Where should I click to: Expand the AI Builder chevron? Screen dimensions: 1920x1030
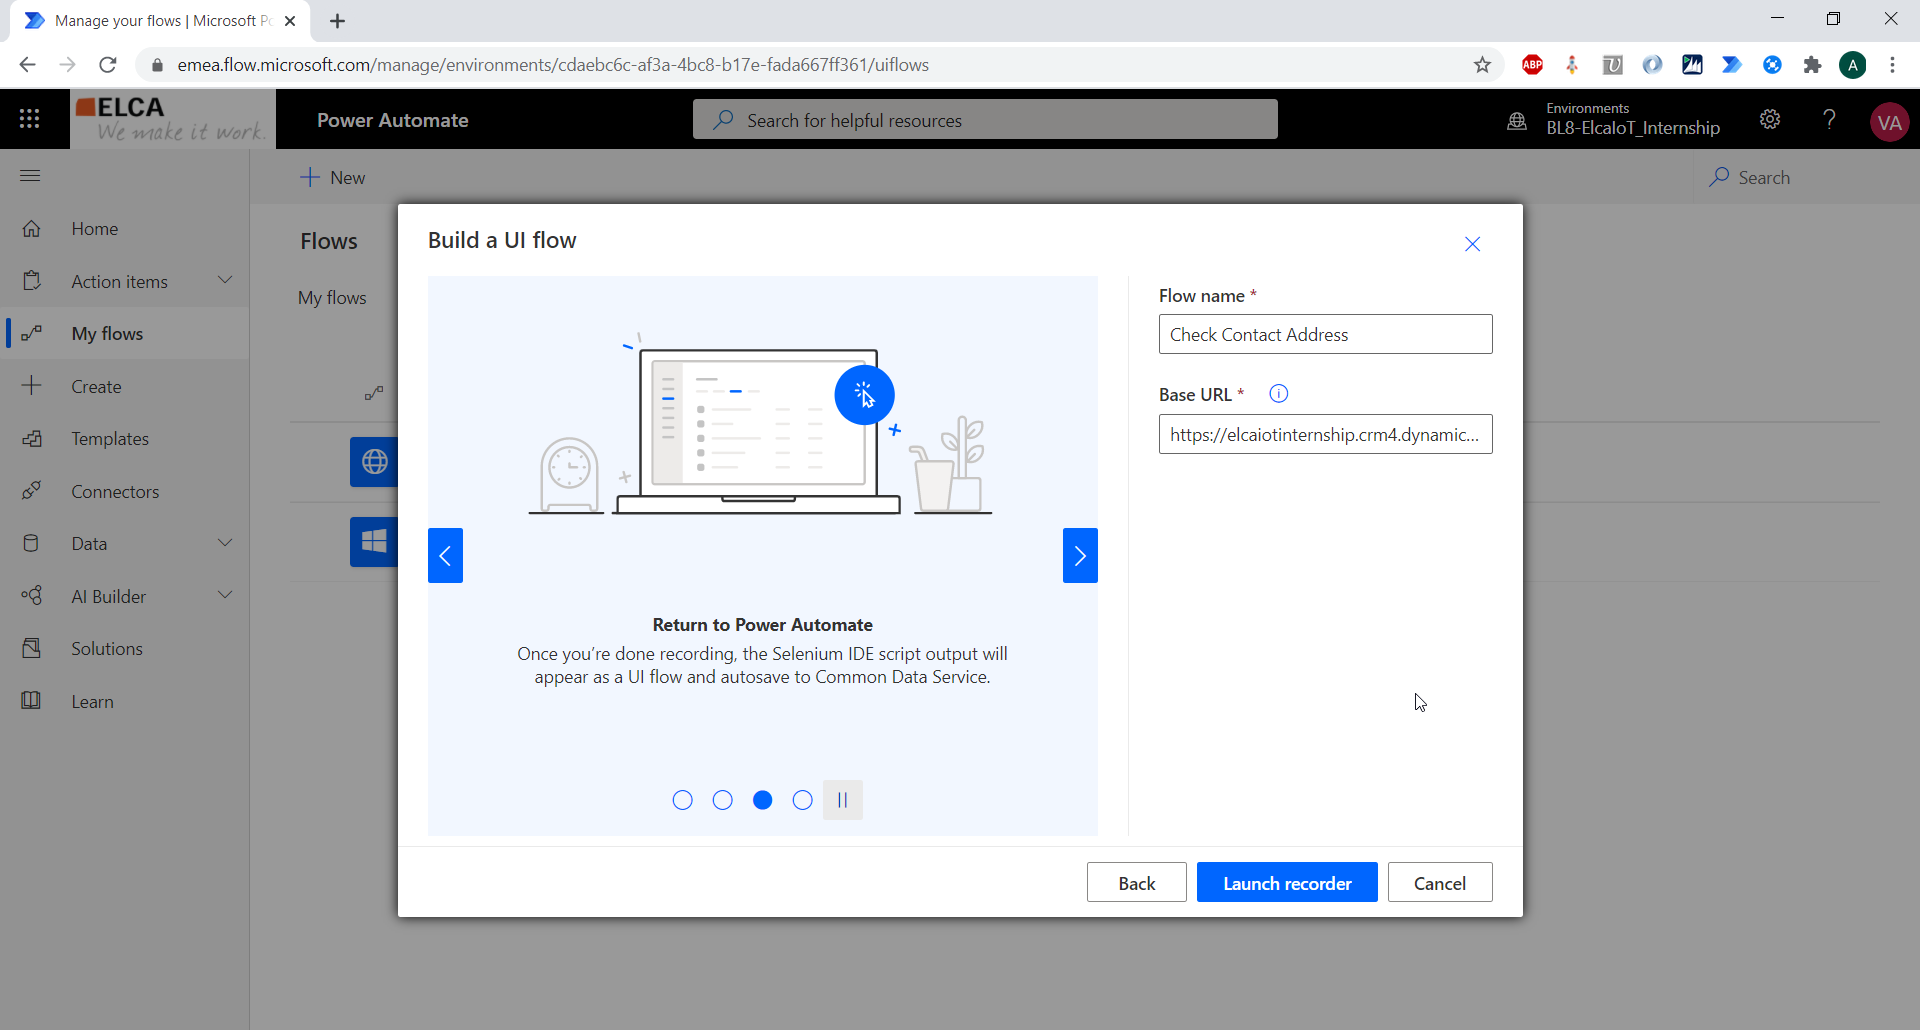point(225,596)
